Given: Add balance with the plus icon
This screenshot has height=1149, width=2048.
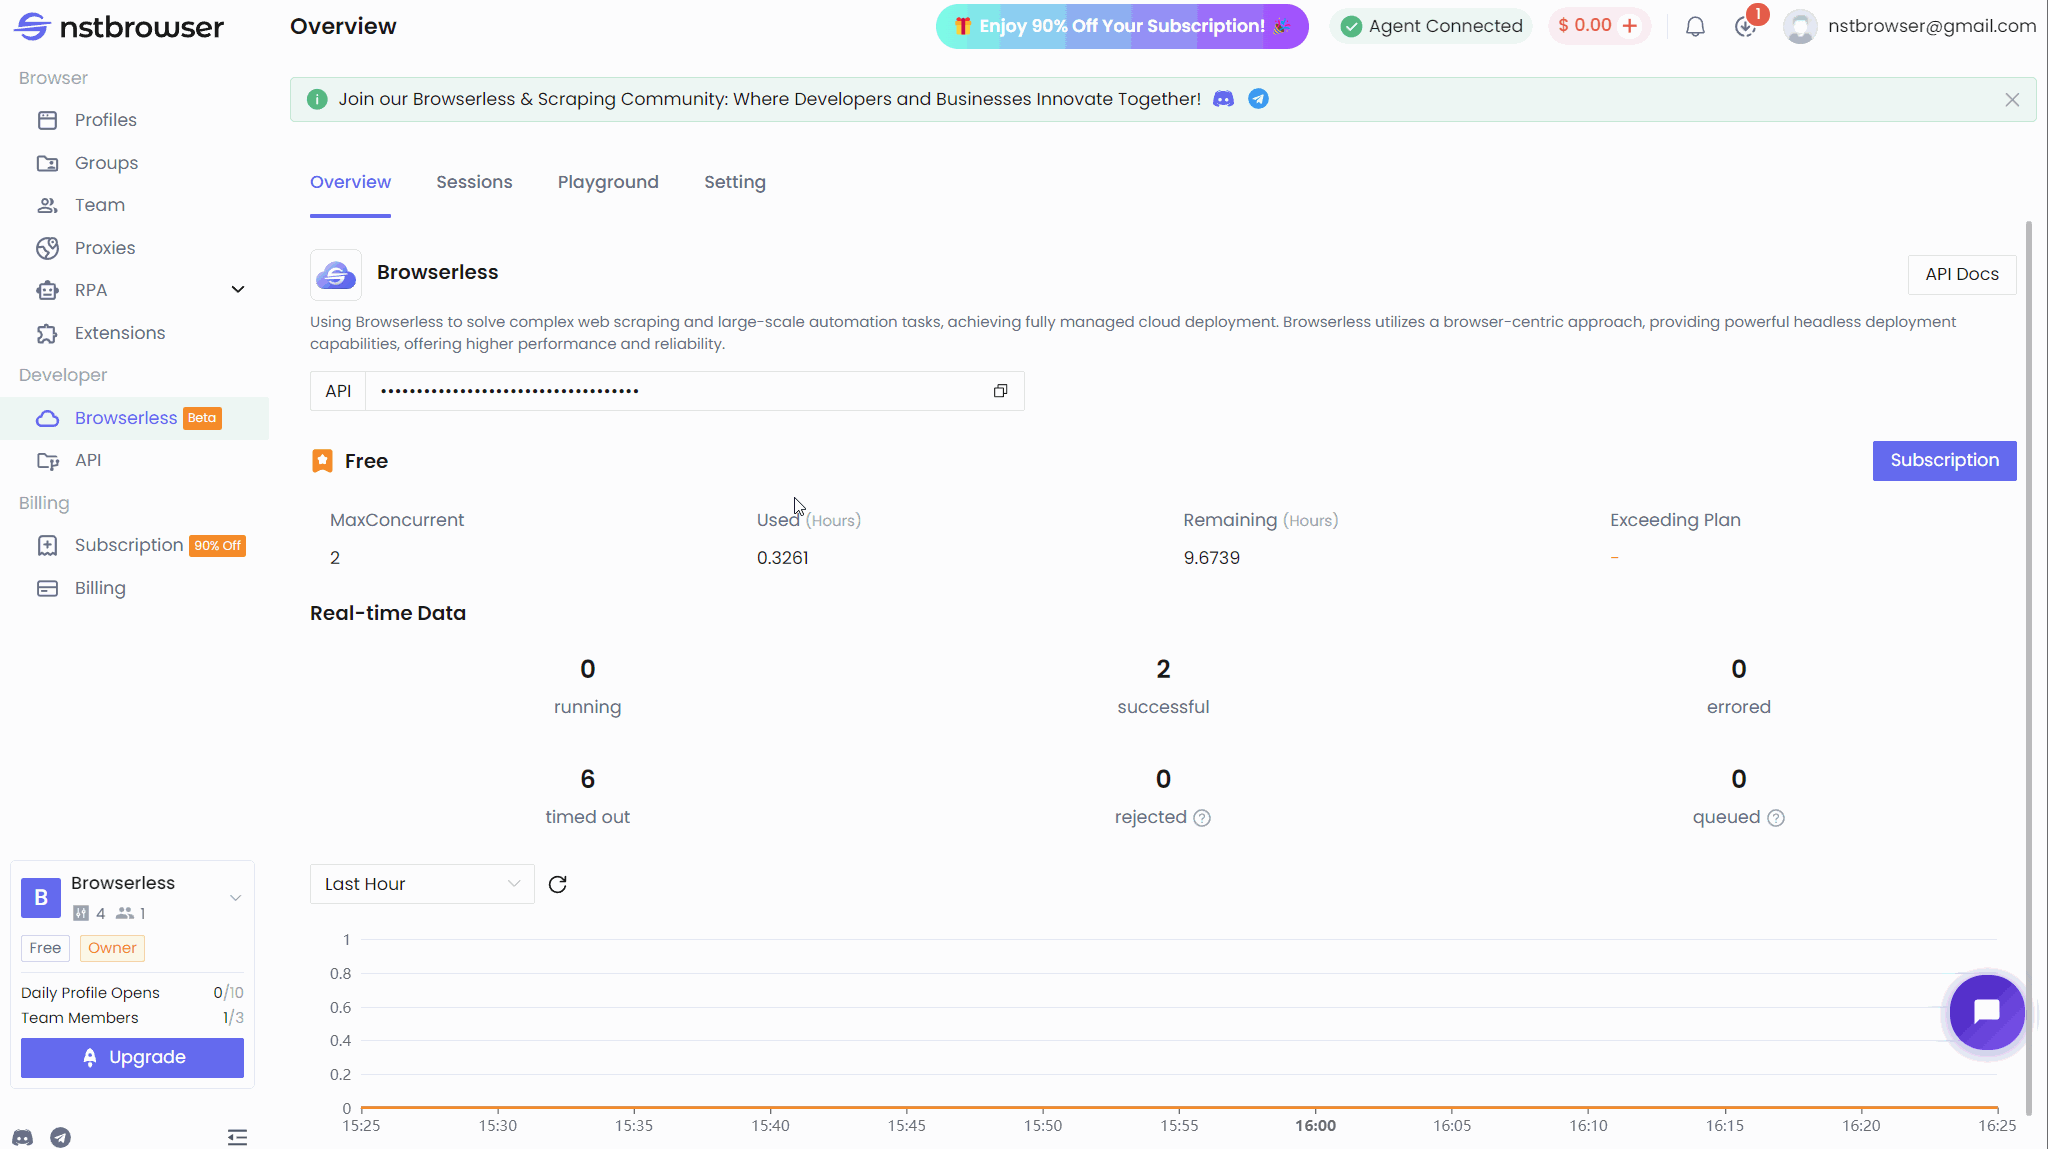Looking at the screenshot, I should pyautogui.click(x=1630, y=26).
